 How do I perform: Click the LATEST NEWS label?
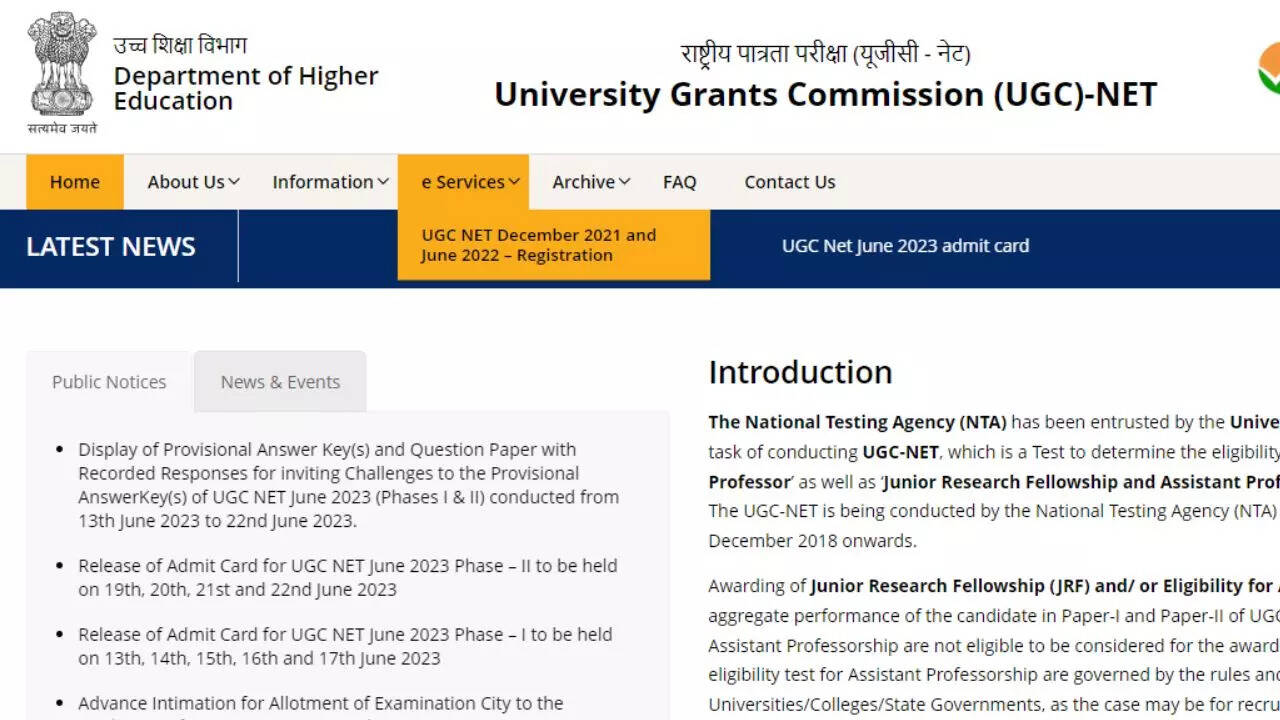tap(111, 247)
